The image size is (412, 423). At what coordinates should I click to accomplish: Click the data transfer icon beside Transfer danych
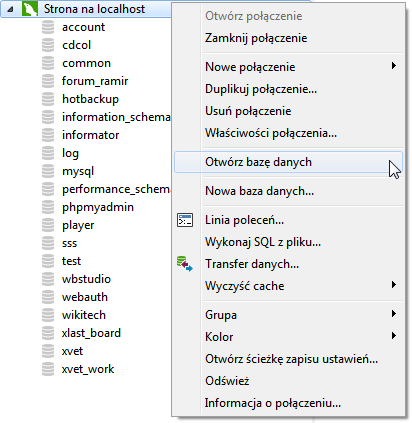185,264
